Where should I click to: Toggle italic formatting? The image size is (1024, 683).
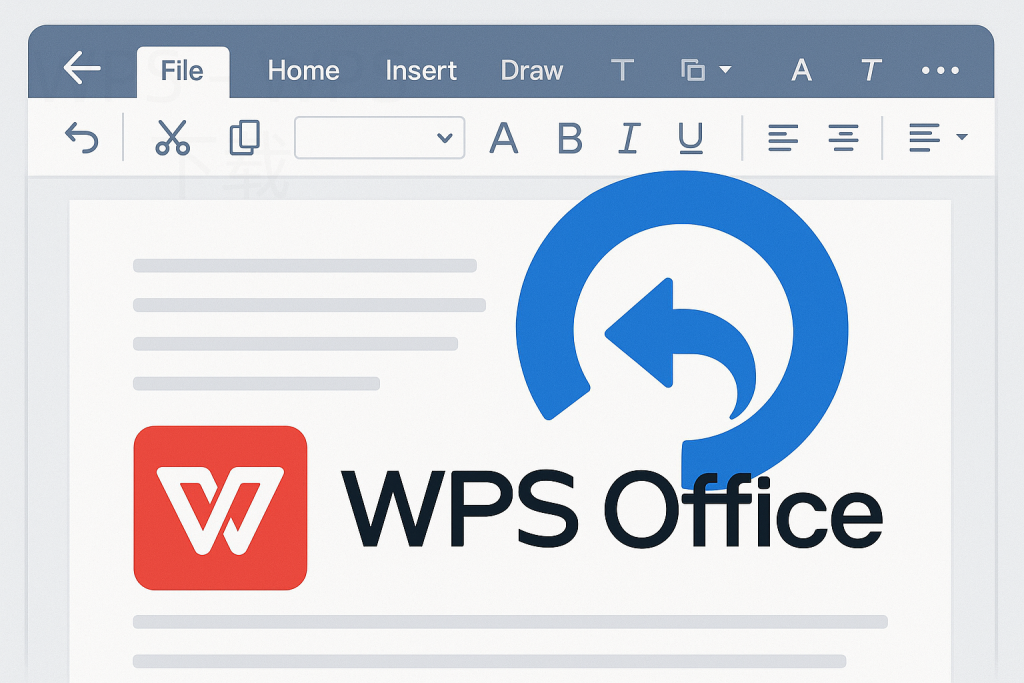coord(628,139)
